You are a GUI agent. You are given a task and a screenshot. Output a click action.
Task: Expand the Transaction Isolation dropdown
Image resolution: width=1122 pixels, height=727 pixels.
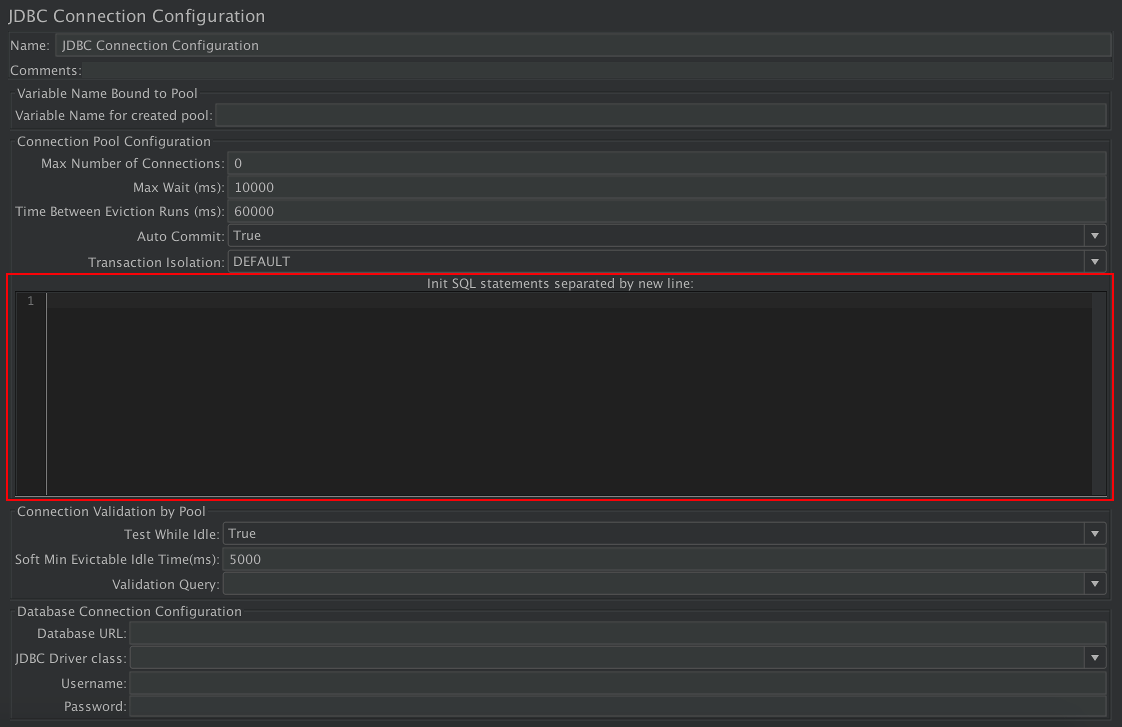[1095, 262]
